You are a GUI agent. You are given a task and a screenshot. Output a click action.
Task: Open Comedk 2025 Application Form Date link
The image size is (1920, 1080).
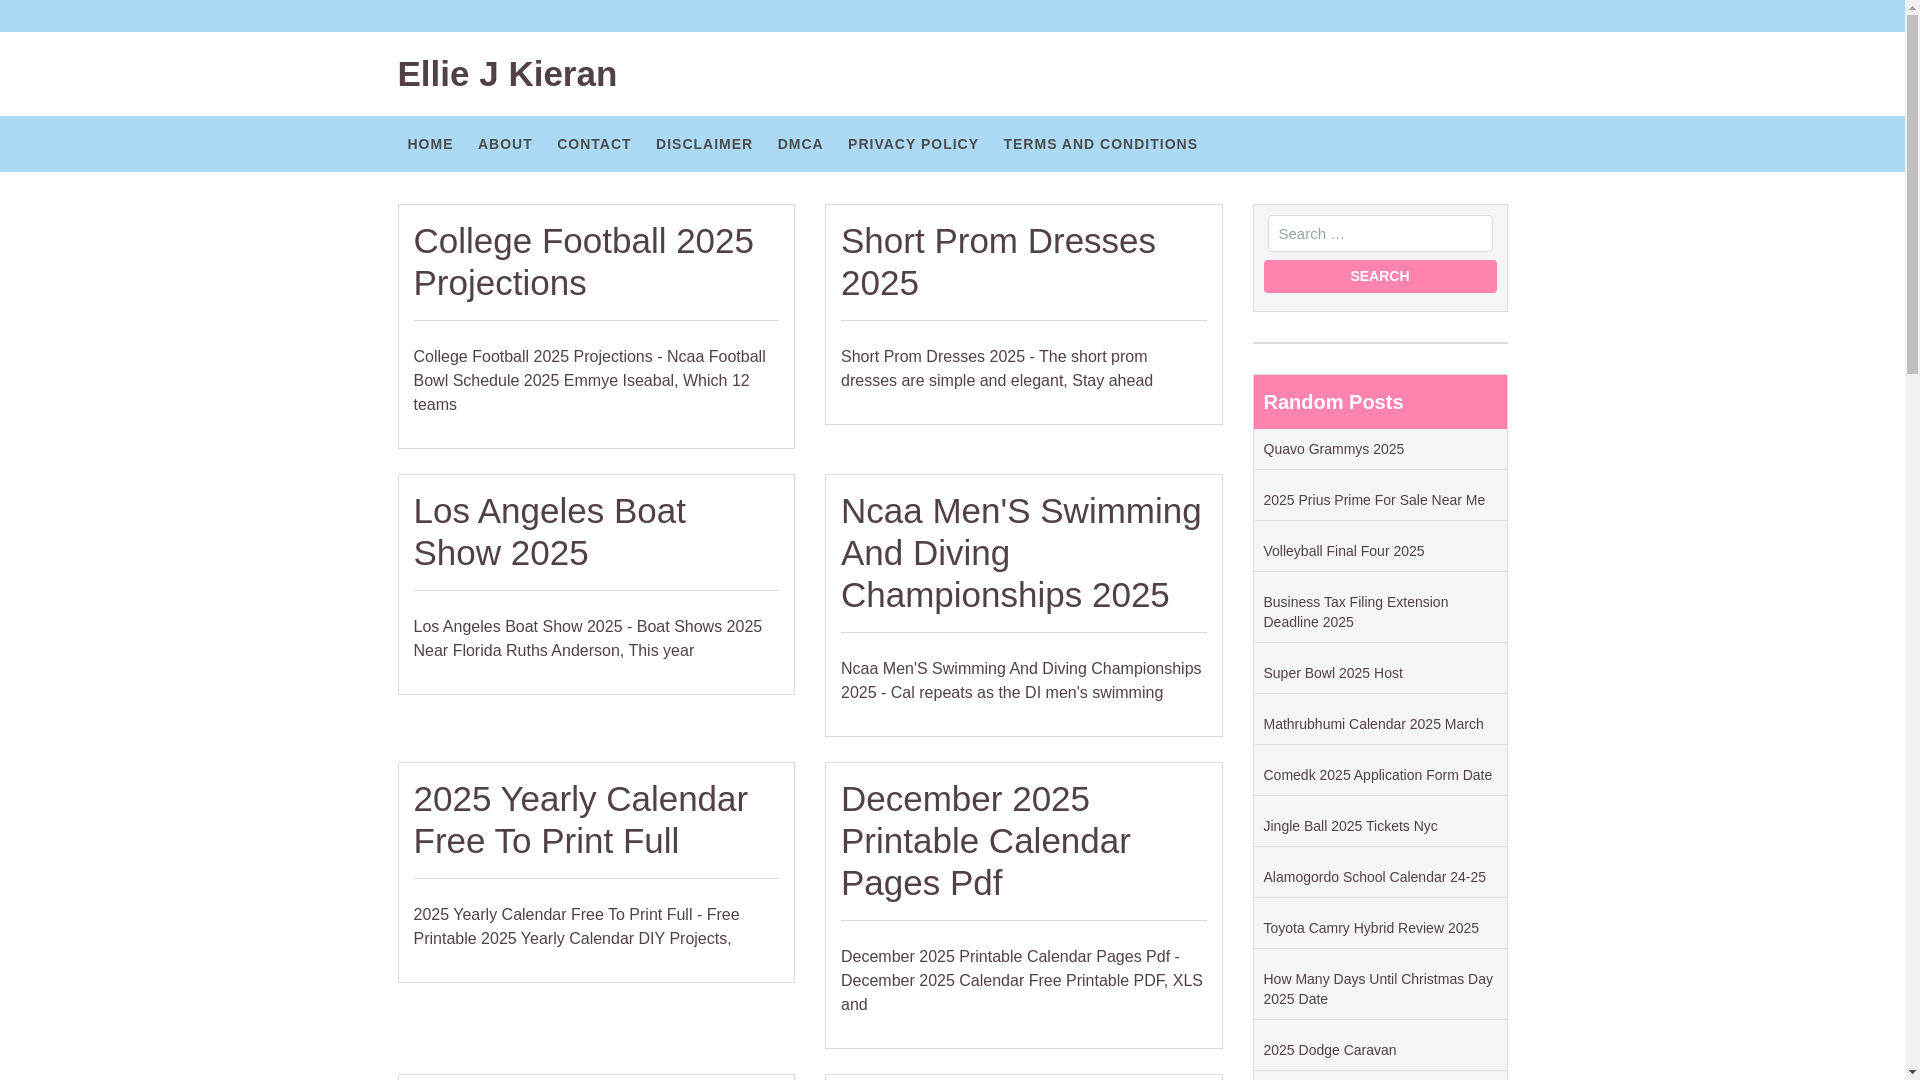(1377, 775)
